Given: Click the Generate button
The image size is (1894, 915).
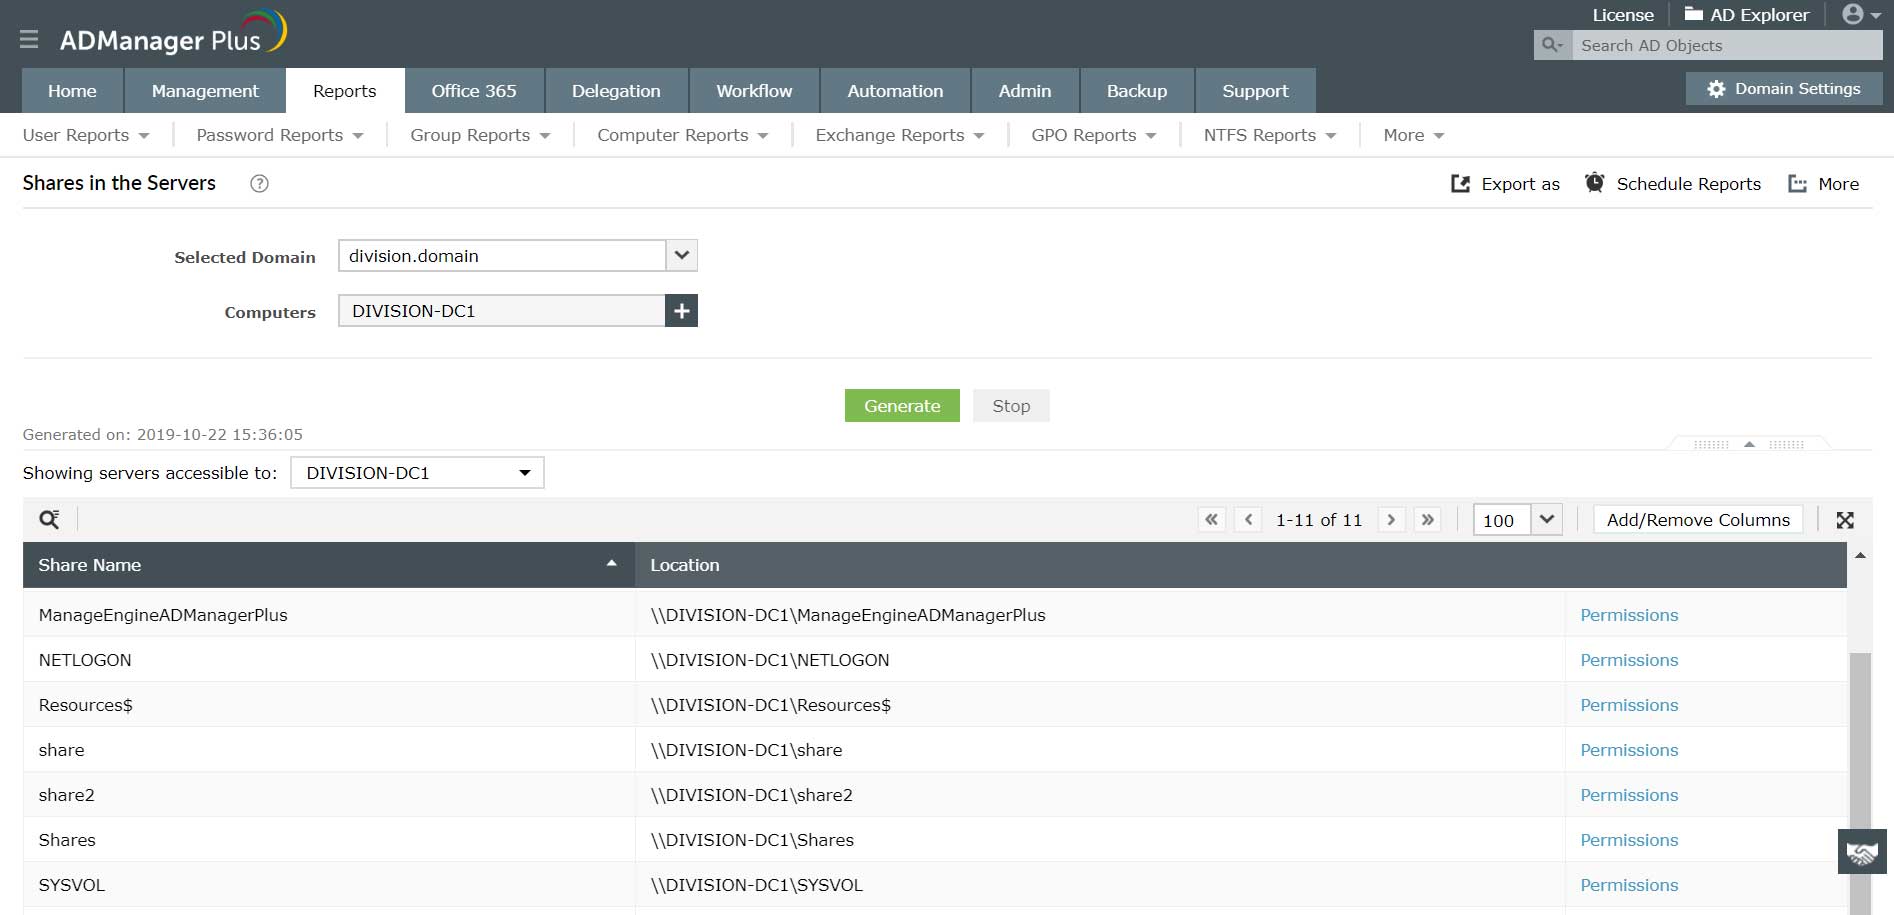Looking at the screenshot, I should (x=902, y=406).
